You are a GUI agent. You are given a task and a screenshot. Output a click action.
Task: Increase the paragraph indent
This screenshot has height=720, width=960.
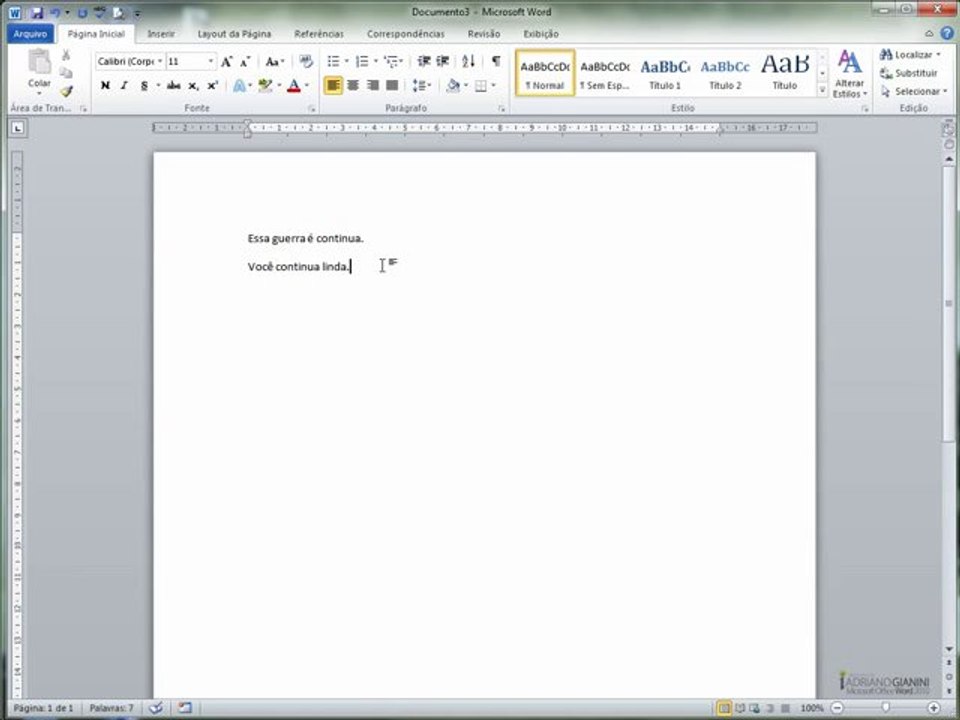coord(443,61)
